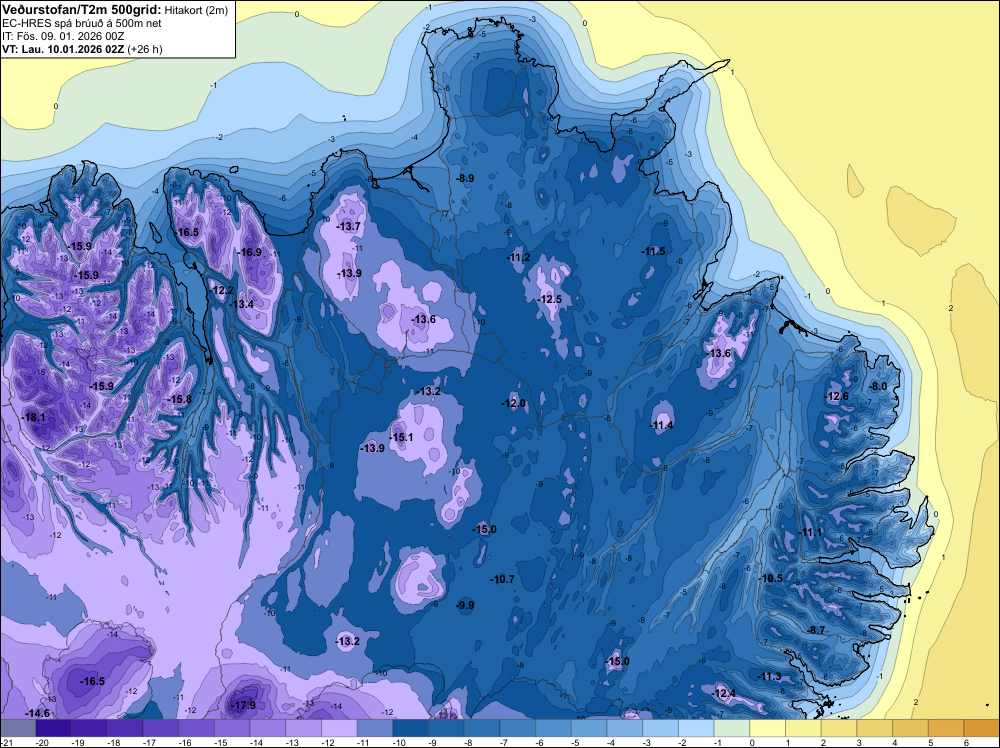The height and width of the screenshot is (748, 1000).
Task: Select the -13.4 temperature value
Action: (x=242, y=304)
